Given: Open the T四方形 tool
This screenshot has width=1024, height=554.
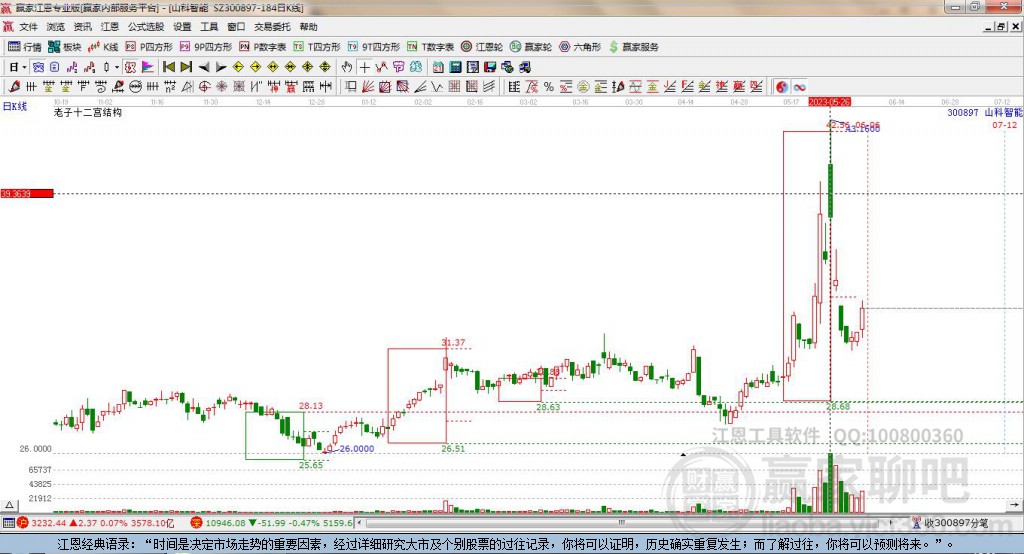Looking at the screenshot, I should [317, 47].
